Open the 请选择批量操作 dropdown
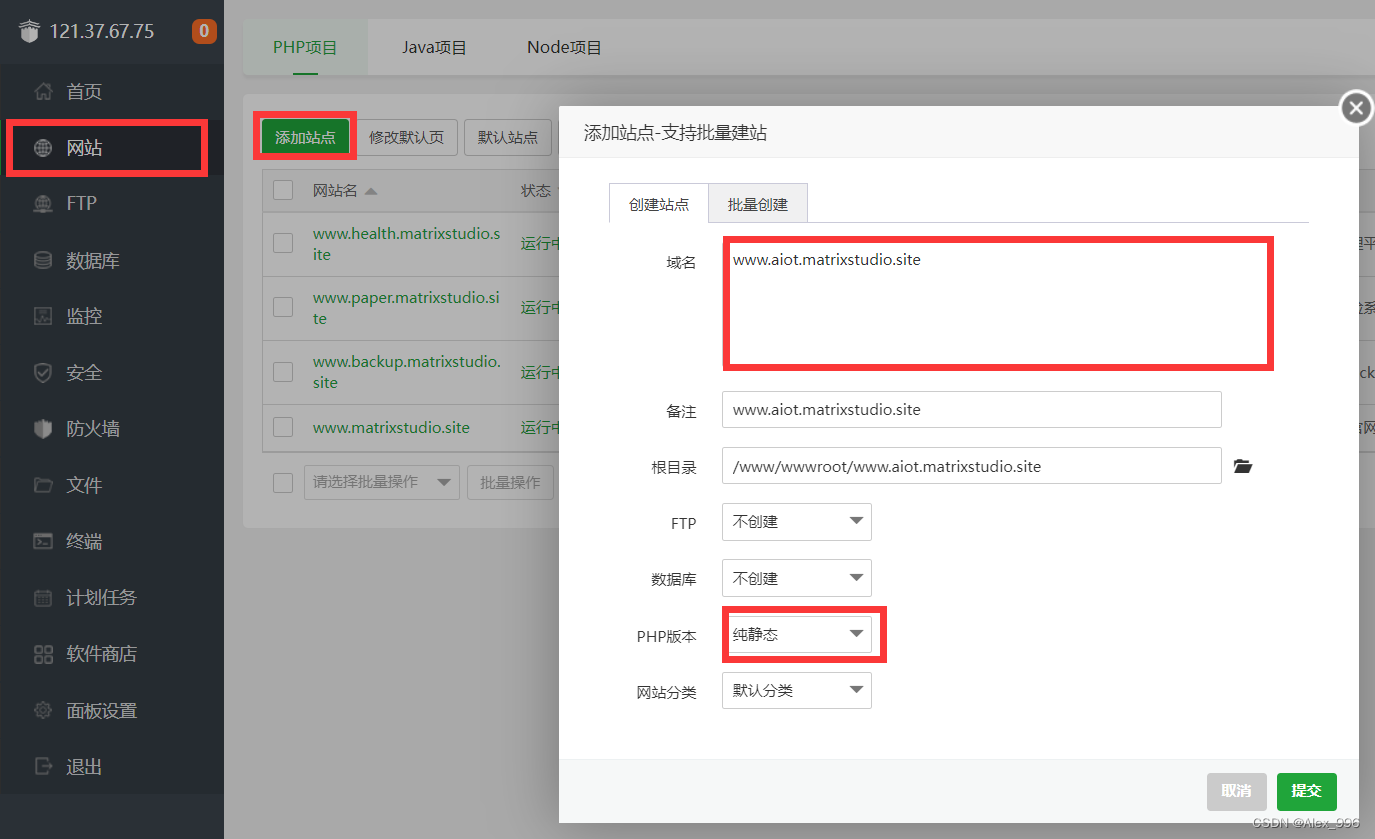Screen dimensions: 1375x839 coord(382,482)
